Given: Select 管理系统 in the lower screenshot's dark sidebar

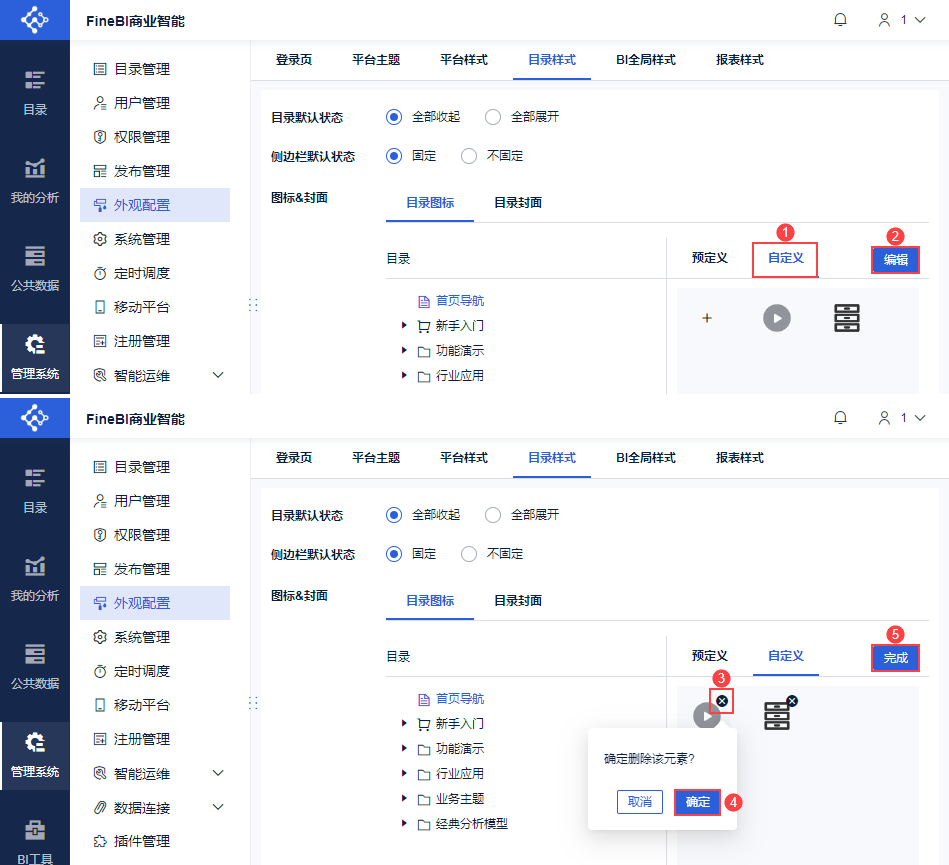Looking at the screenshot, I should [x=34, y=755].
